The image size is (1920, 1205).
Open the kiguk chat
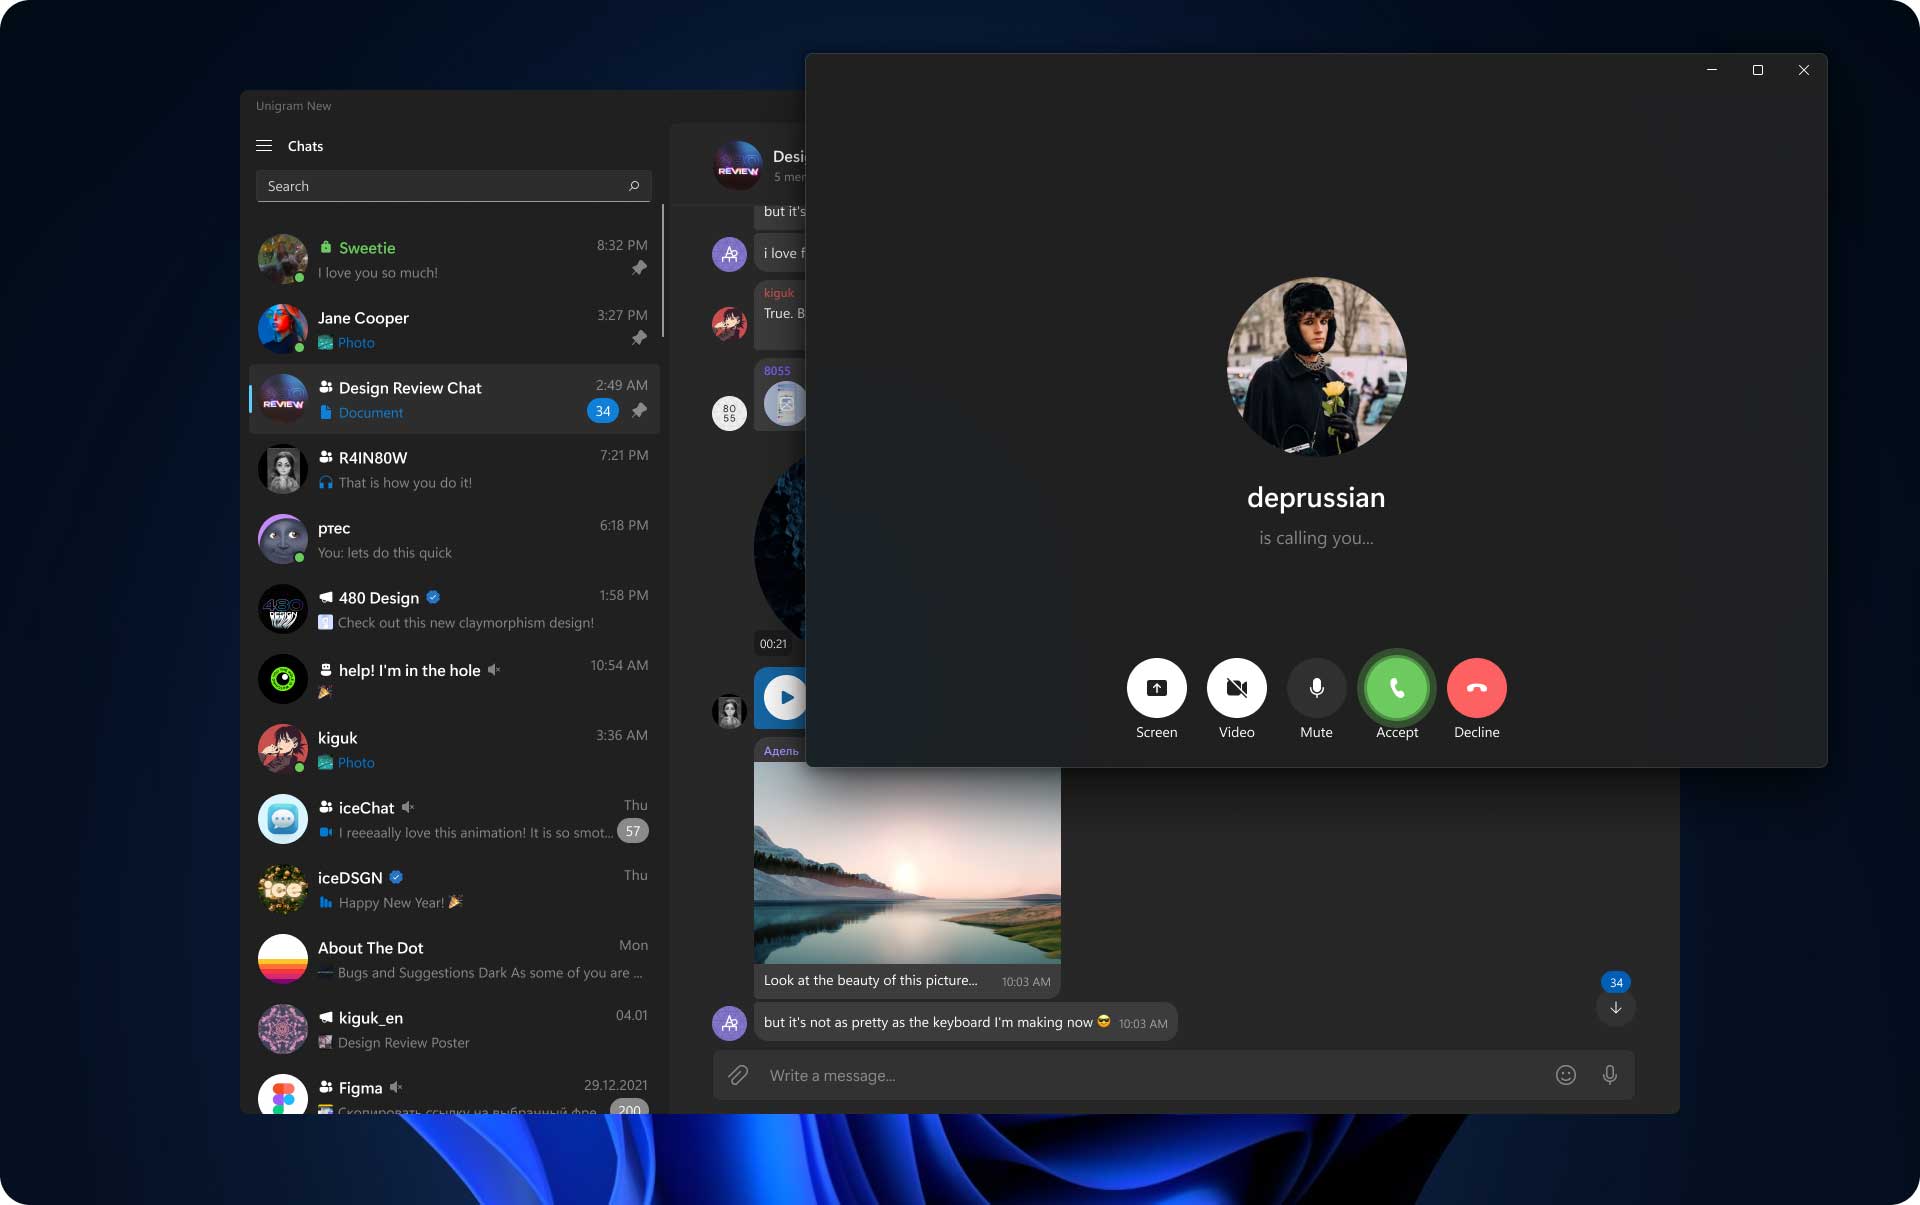click(x=454, y=749)
